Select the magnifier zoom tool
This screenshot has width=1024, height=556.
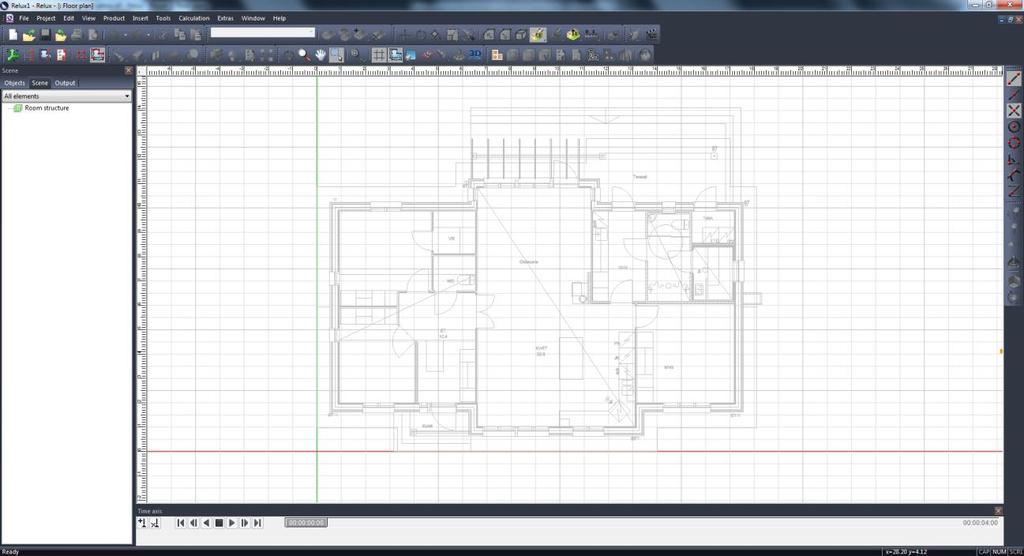pyautogui.click(x=304, y=55)
